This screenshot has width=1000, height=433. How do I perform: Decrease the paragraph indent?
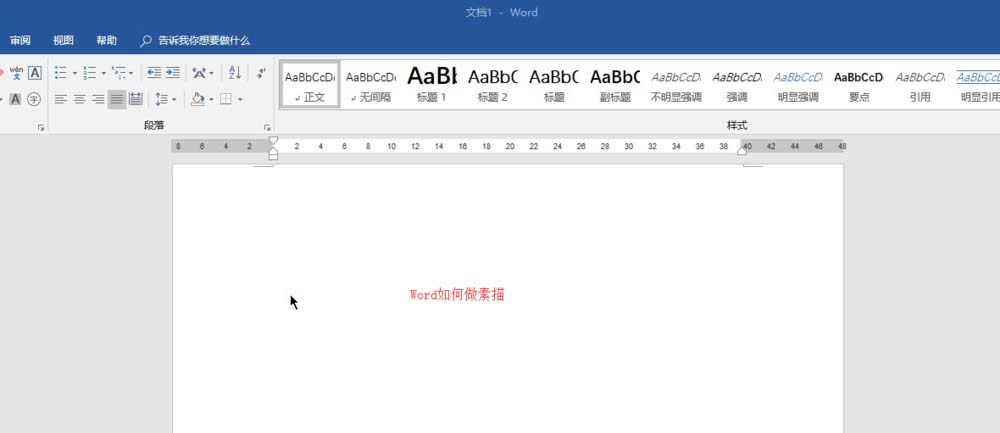[154, 73]
